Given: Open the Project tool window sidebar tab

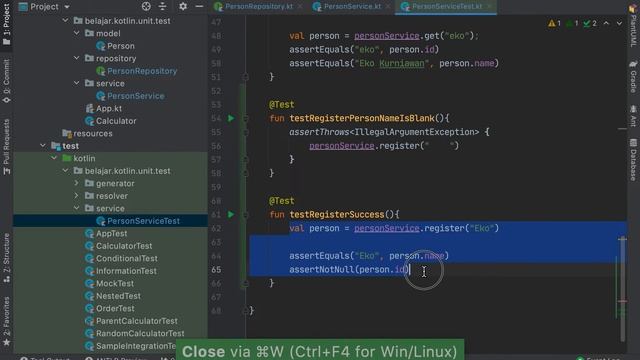Looking at the screenshot, I should [7, 24].
